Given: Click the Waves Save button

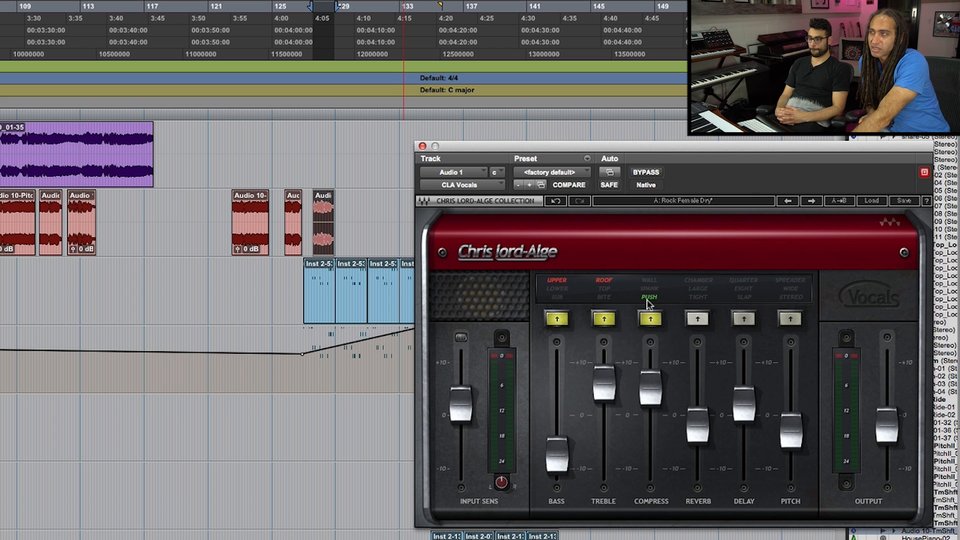Looking at the screenshot, I should click(x=904, y=201).
